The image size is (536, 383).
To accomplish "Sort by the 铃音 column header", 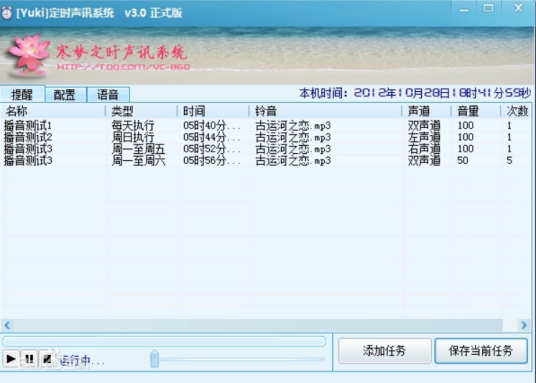I will (x=325, y=111).
